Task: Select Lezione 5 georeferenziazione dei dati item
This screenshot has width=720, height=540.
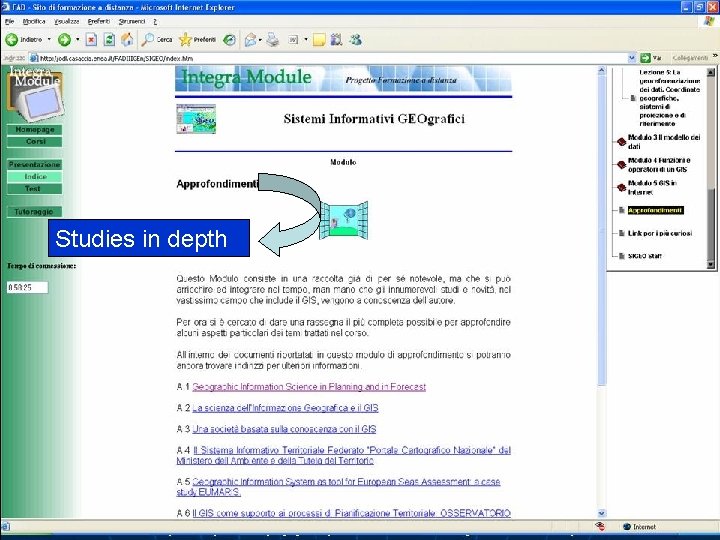Action: point(669,98)
